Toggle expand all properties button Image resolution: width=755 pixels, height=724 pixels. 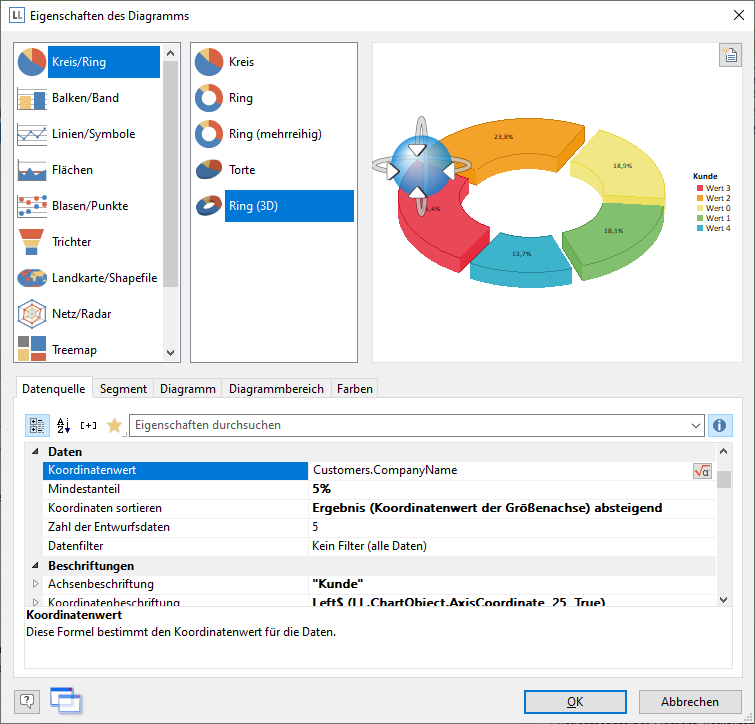click(x=89, y=425)
